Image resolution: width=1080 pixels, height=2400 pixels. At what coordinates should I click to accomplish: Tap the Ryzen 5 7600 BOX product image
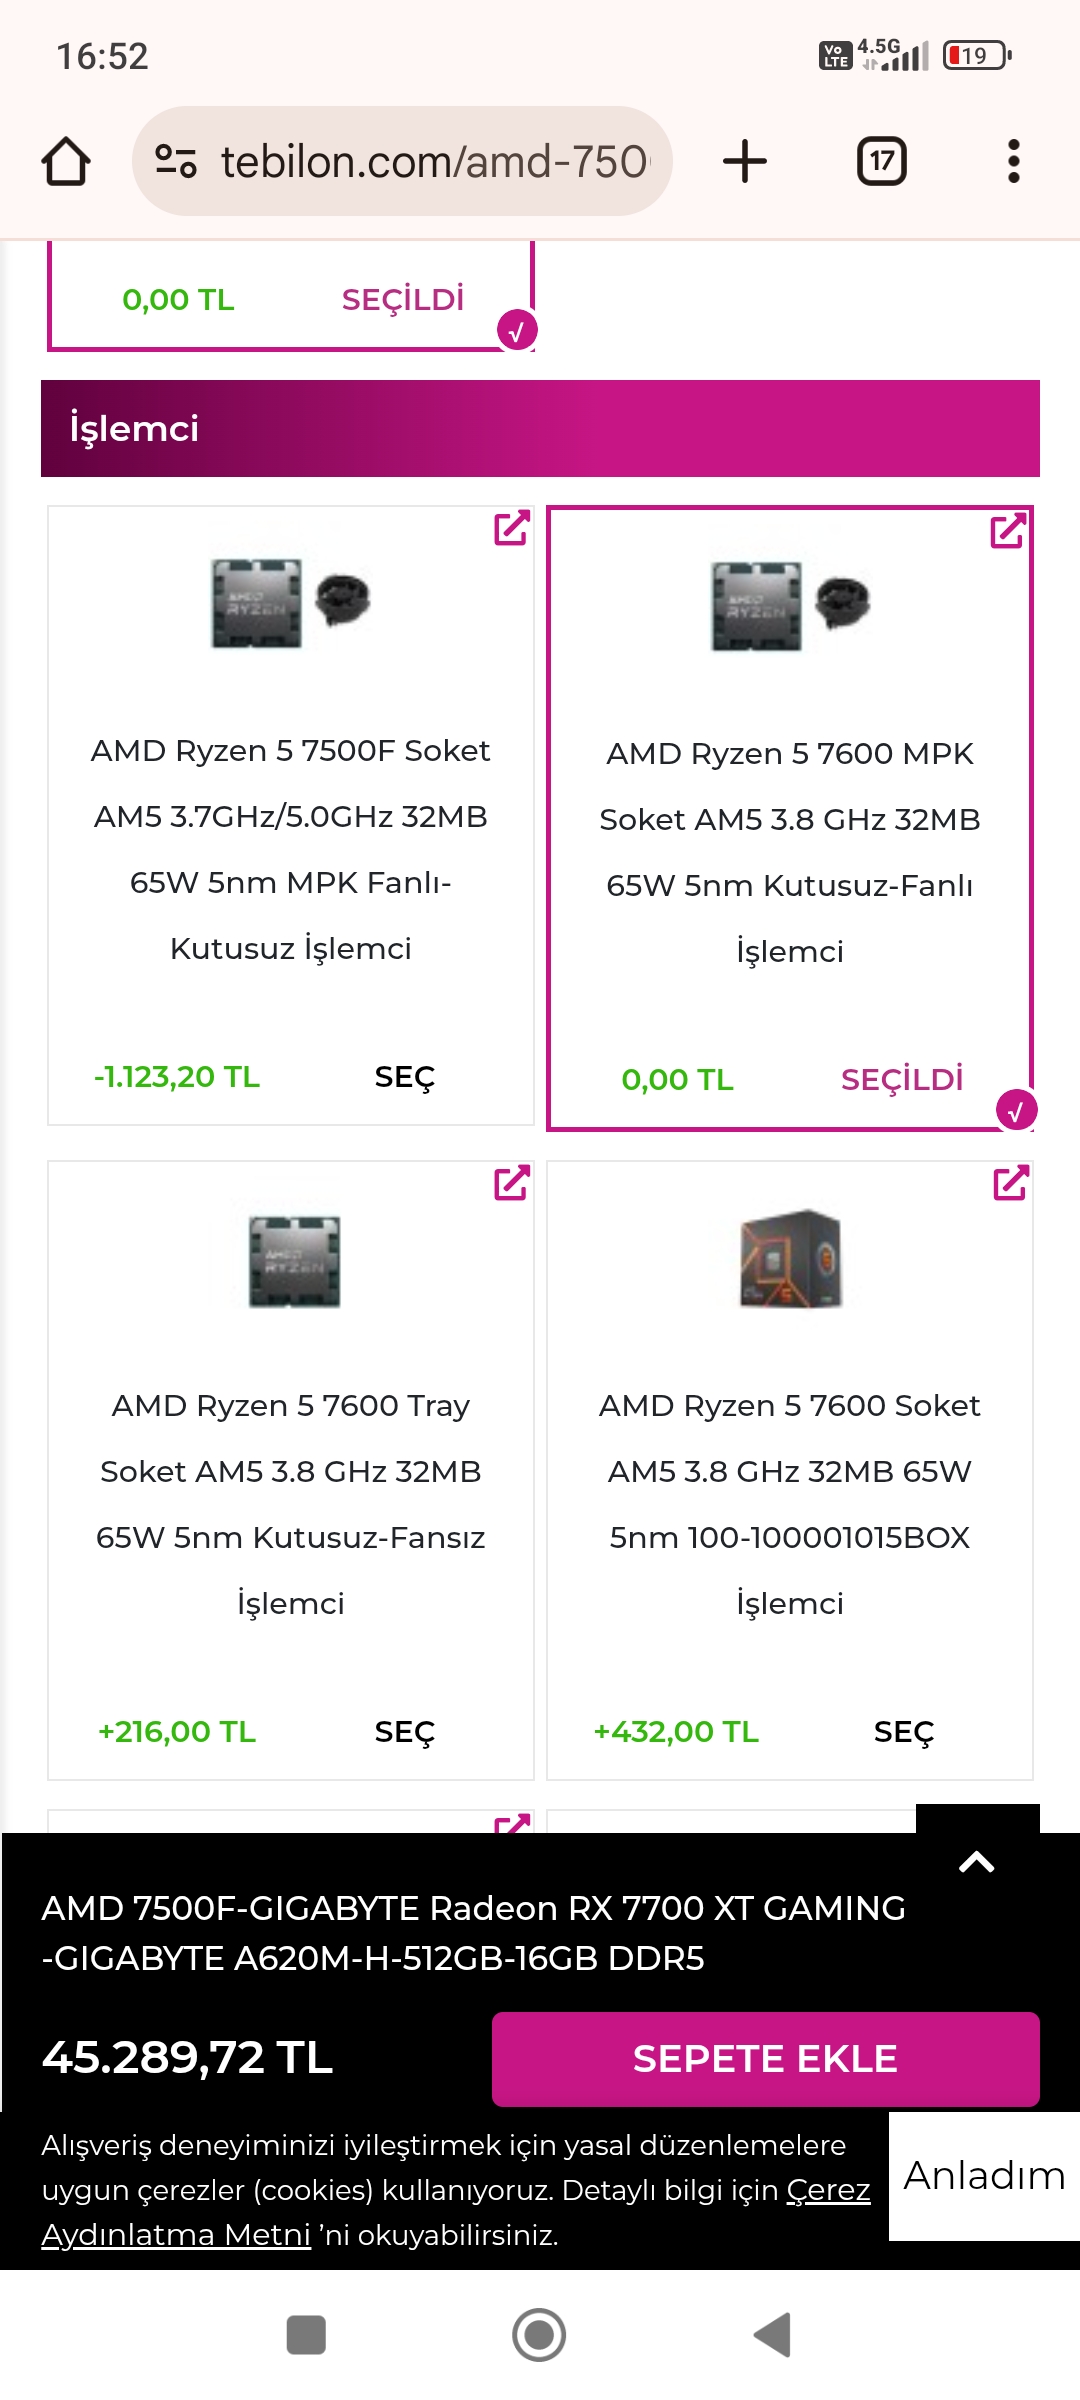coord(790,1260)
